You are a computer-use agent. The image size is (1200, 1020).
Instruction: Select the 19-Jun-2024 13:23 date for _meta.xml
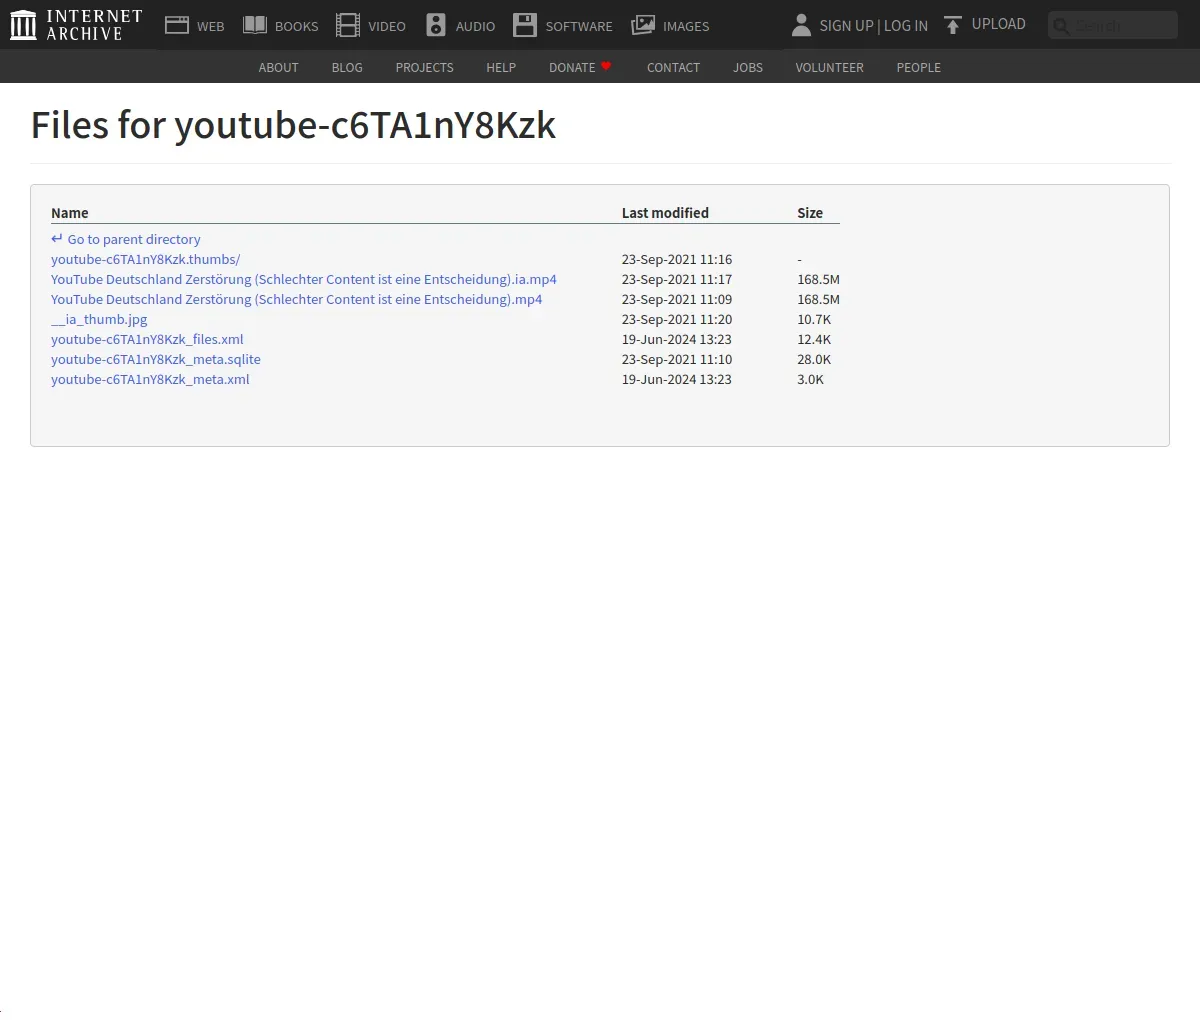(x=677, y=379)
